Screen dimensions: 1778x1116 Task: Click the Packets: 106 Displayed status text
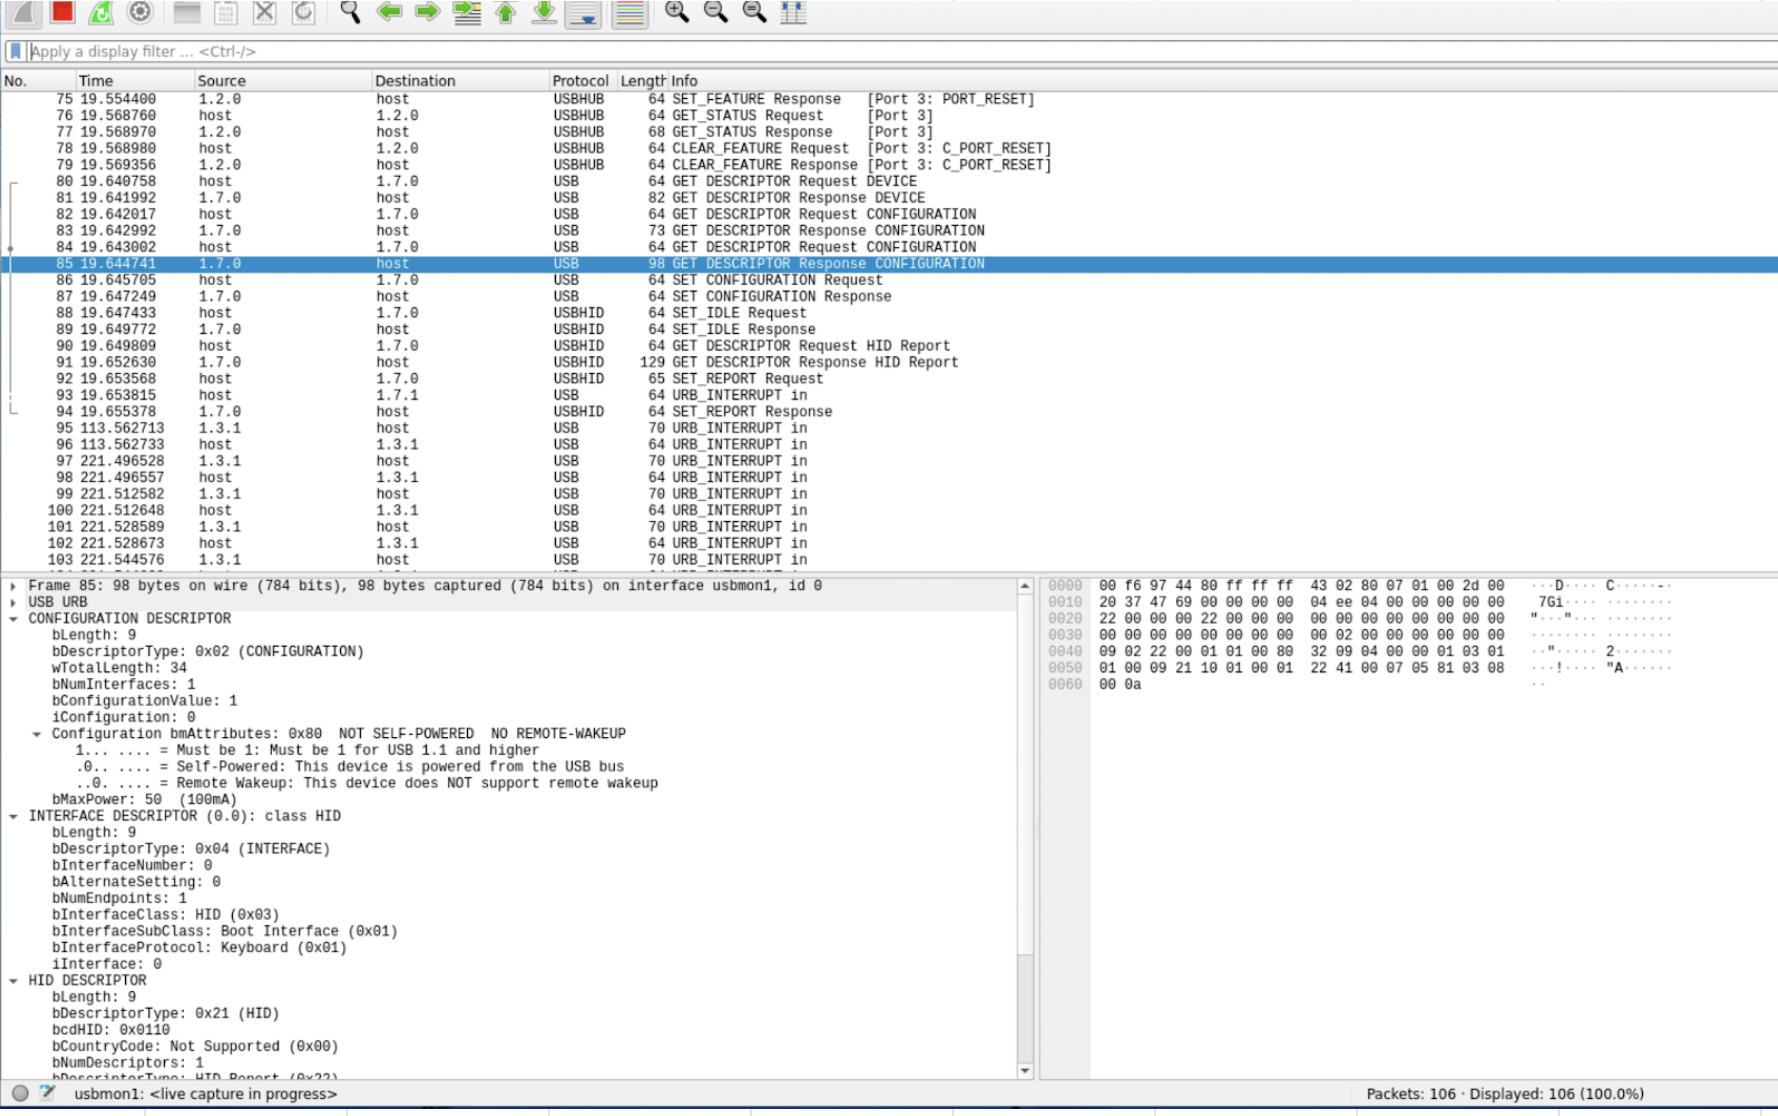1505,1093
